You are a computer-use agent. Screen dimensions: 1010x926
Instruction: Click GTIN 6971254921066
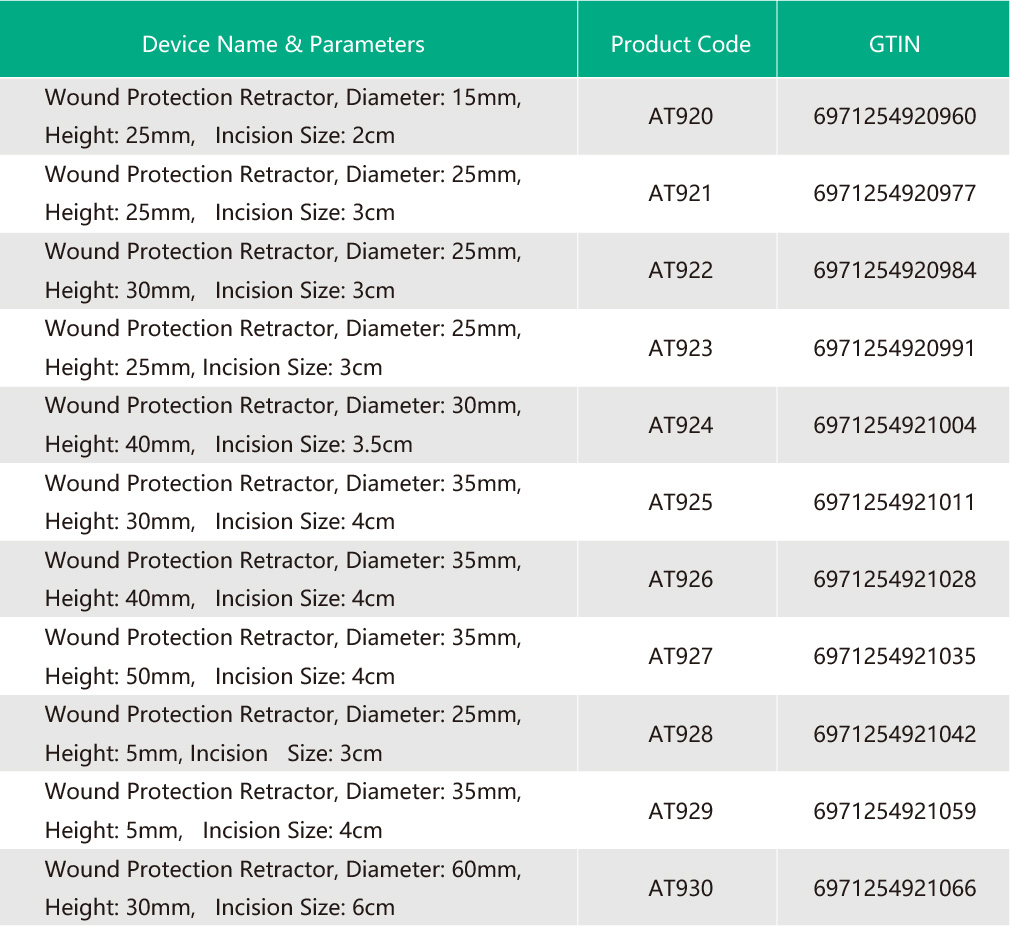[x=895, y=889]
